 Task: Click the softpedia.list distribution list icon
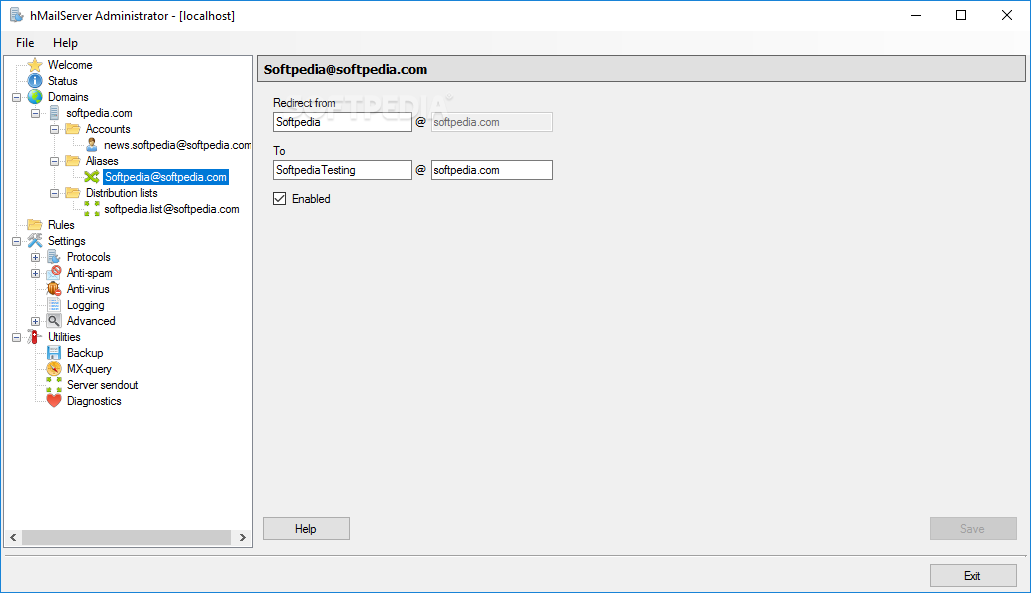(92, 209)
